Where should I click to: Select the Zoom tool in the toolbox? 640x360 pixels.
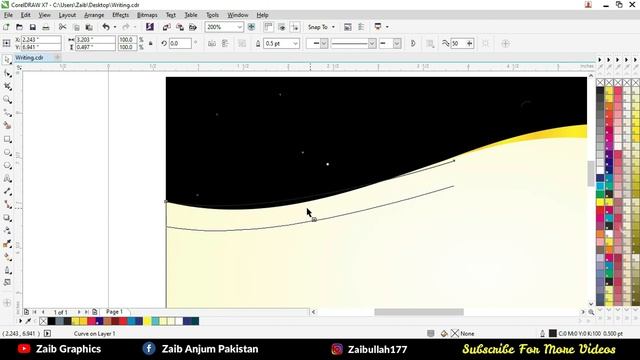7,100
